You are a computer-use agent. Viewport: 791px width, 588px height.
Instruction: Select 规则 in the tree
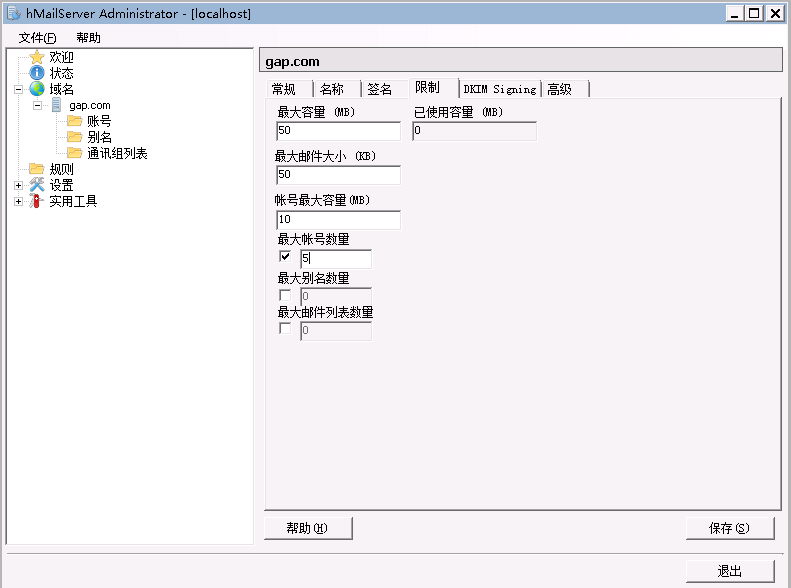coord(62,169)
